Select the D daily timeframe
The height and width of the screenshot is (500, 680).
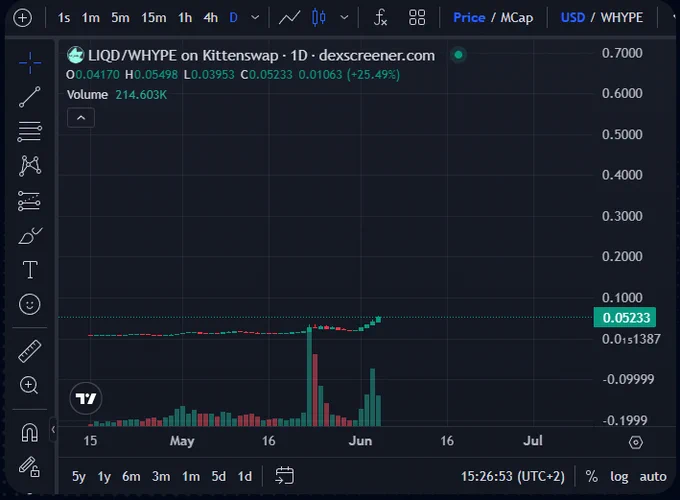tap(233, 18)
